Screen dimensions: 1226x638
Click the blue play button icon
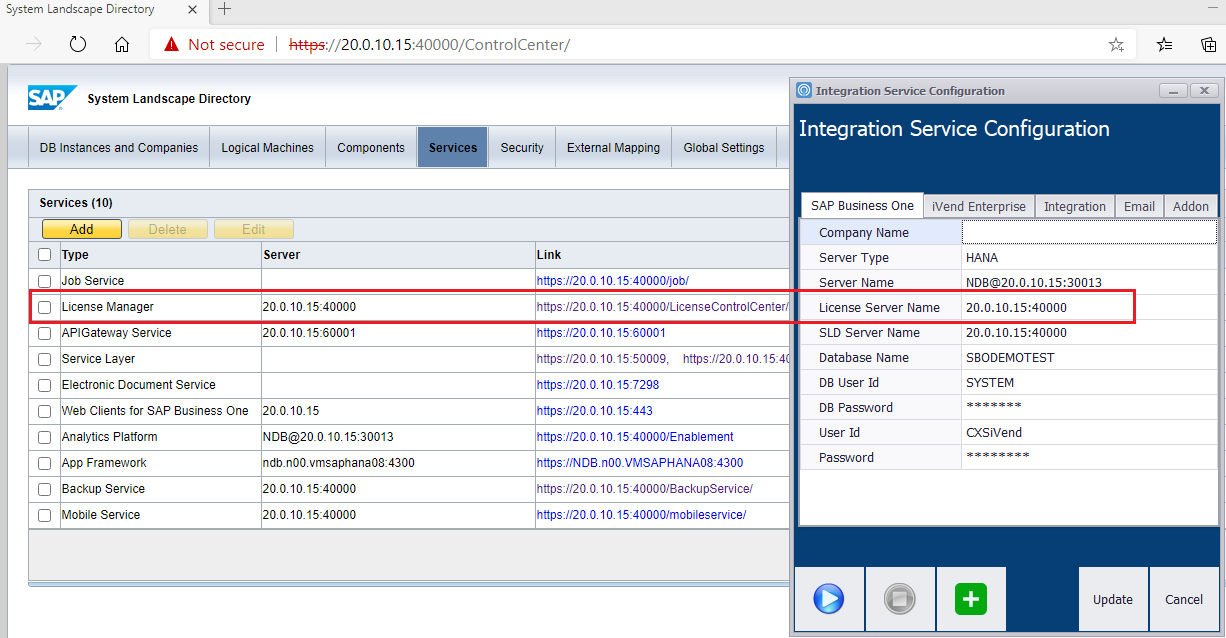[829, 599]
